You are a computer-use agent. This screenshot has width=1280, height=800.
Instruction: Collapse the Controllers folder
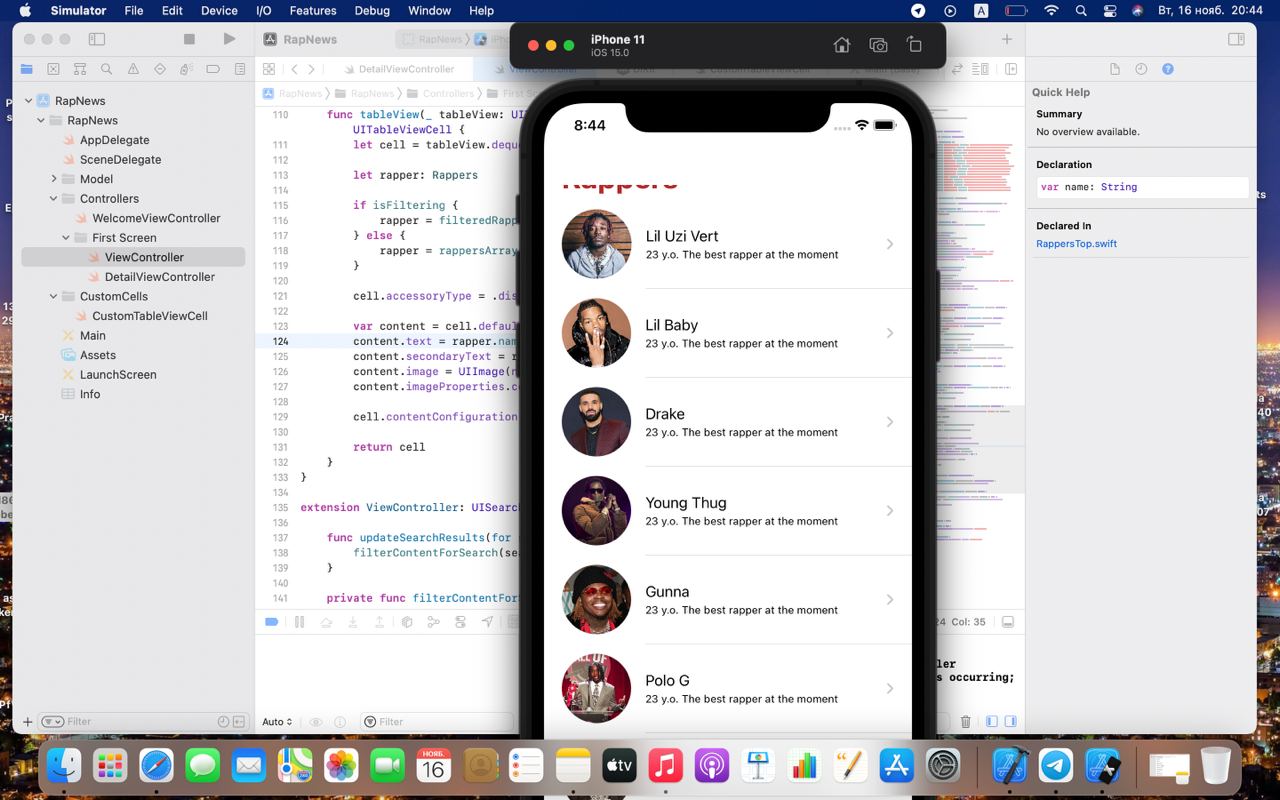(54, 199)
